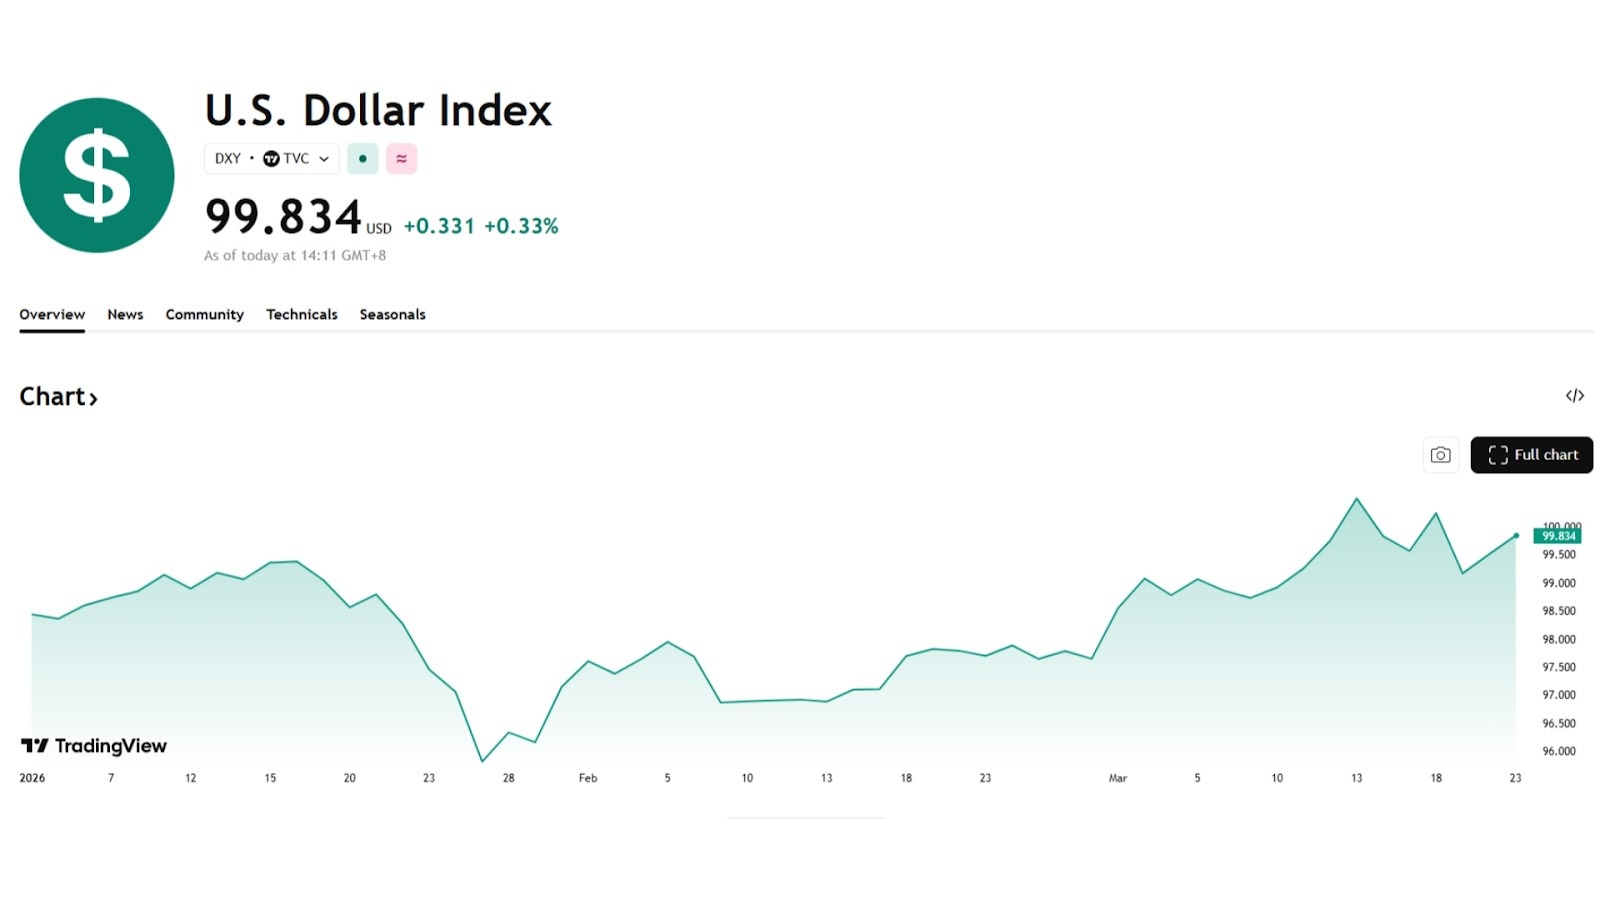Click the chart's last data point marker
Screen dimensions: 1600x900
[1516, 536]
